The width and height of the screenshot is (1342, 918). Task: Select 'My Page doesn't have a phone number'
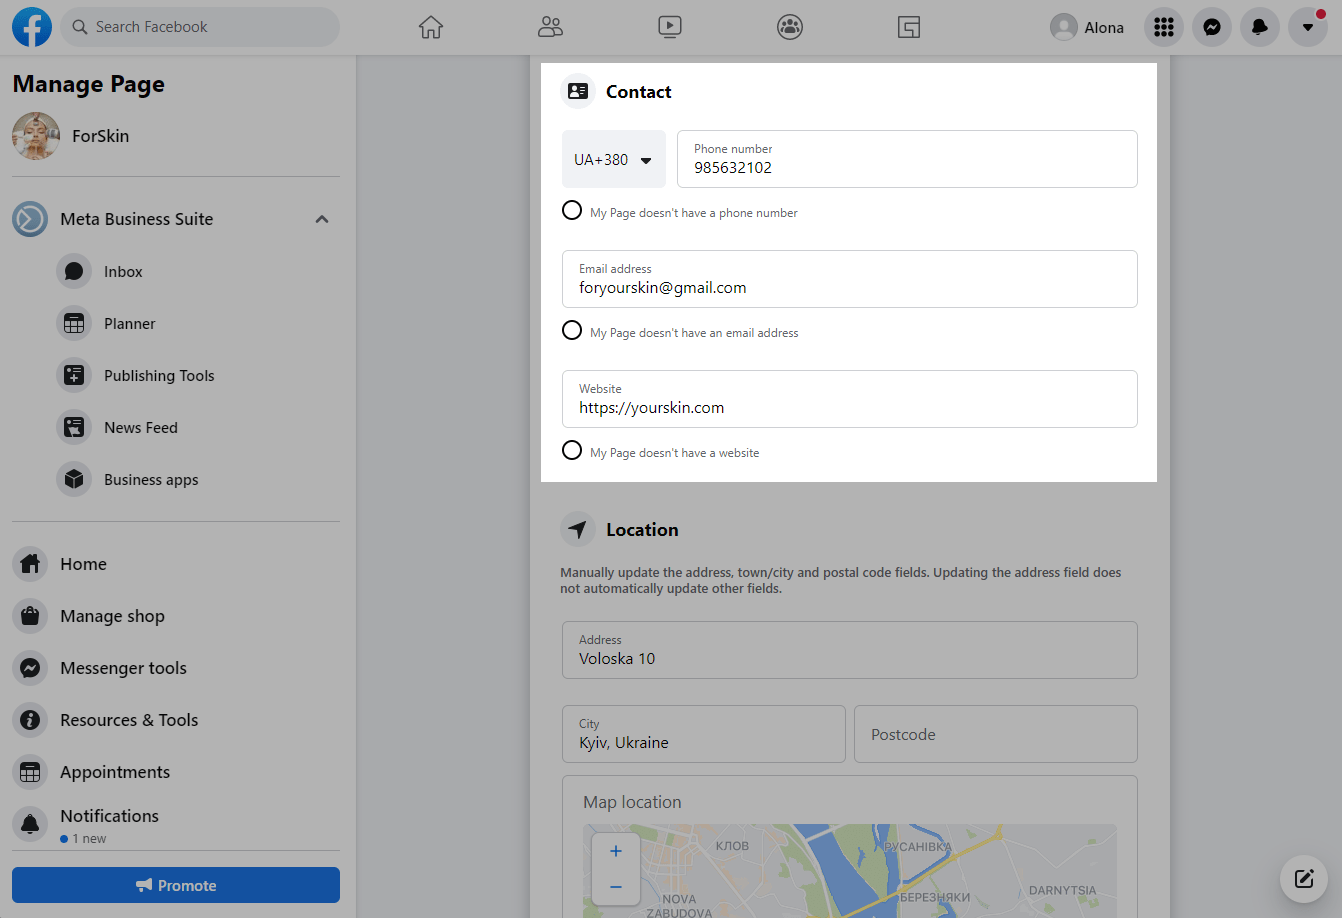click(x=572, y=211)
